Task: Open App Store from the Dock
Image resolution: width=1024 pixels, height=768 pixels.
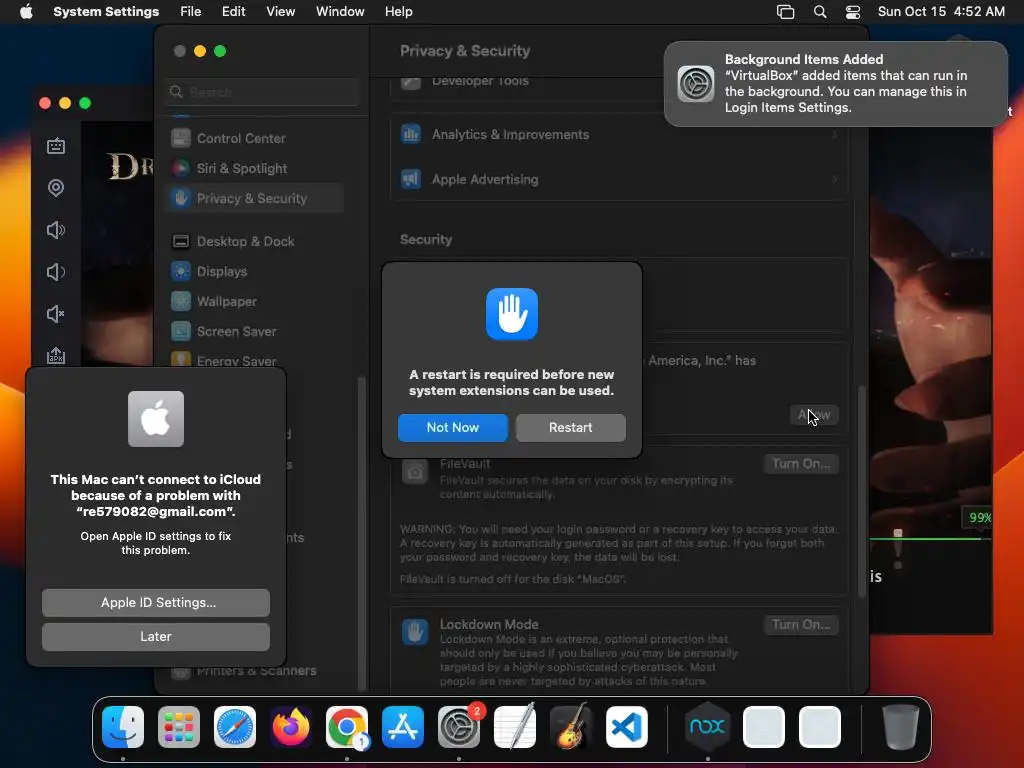Action: tap(403, 727)
